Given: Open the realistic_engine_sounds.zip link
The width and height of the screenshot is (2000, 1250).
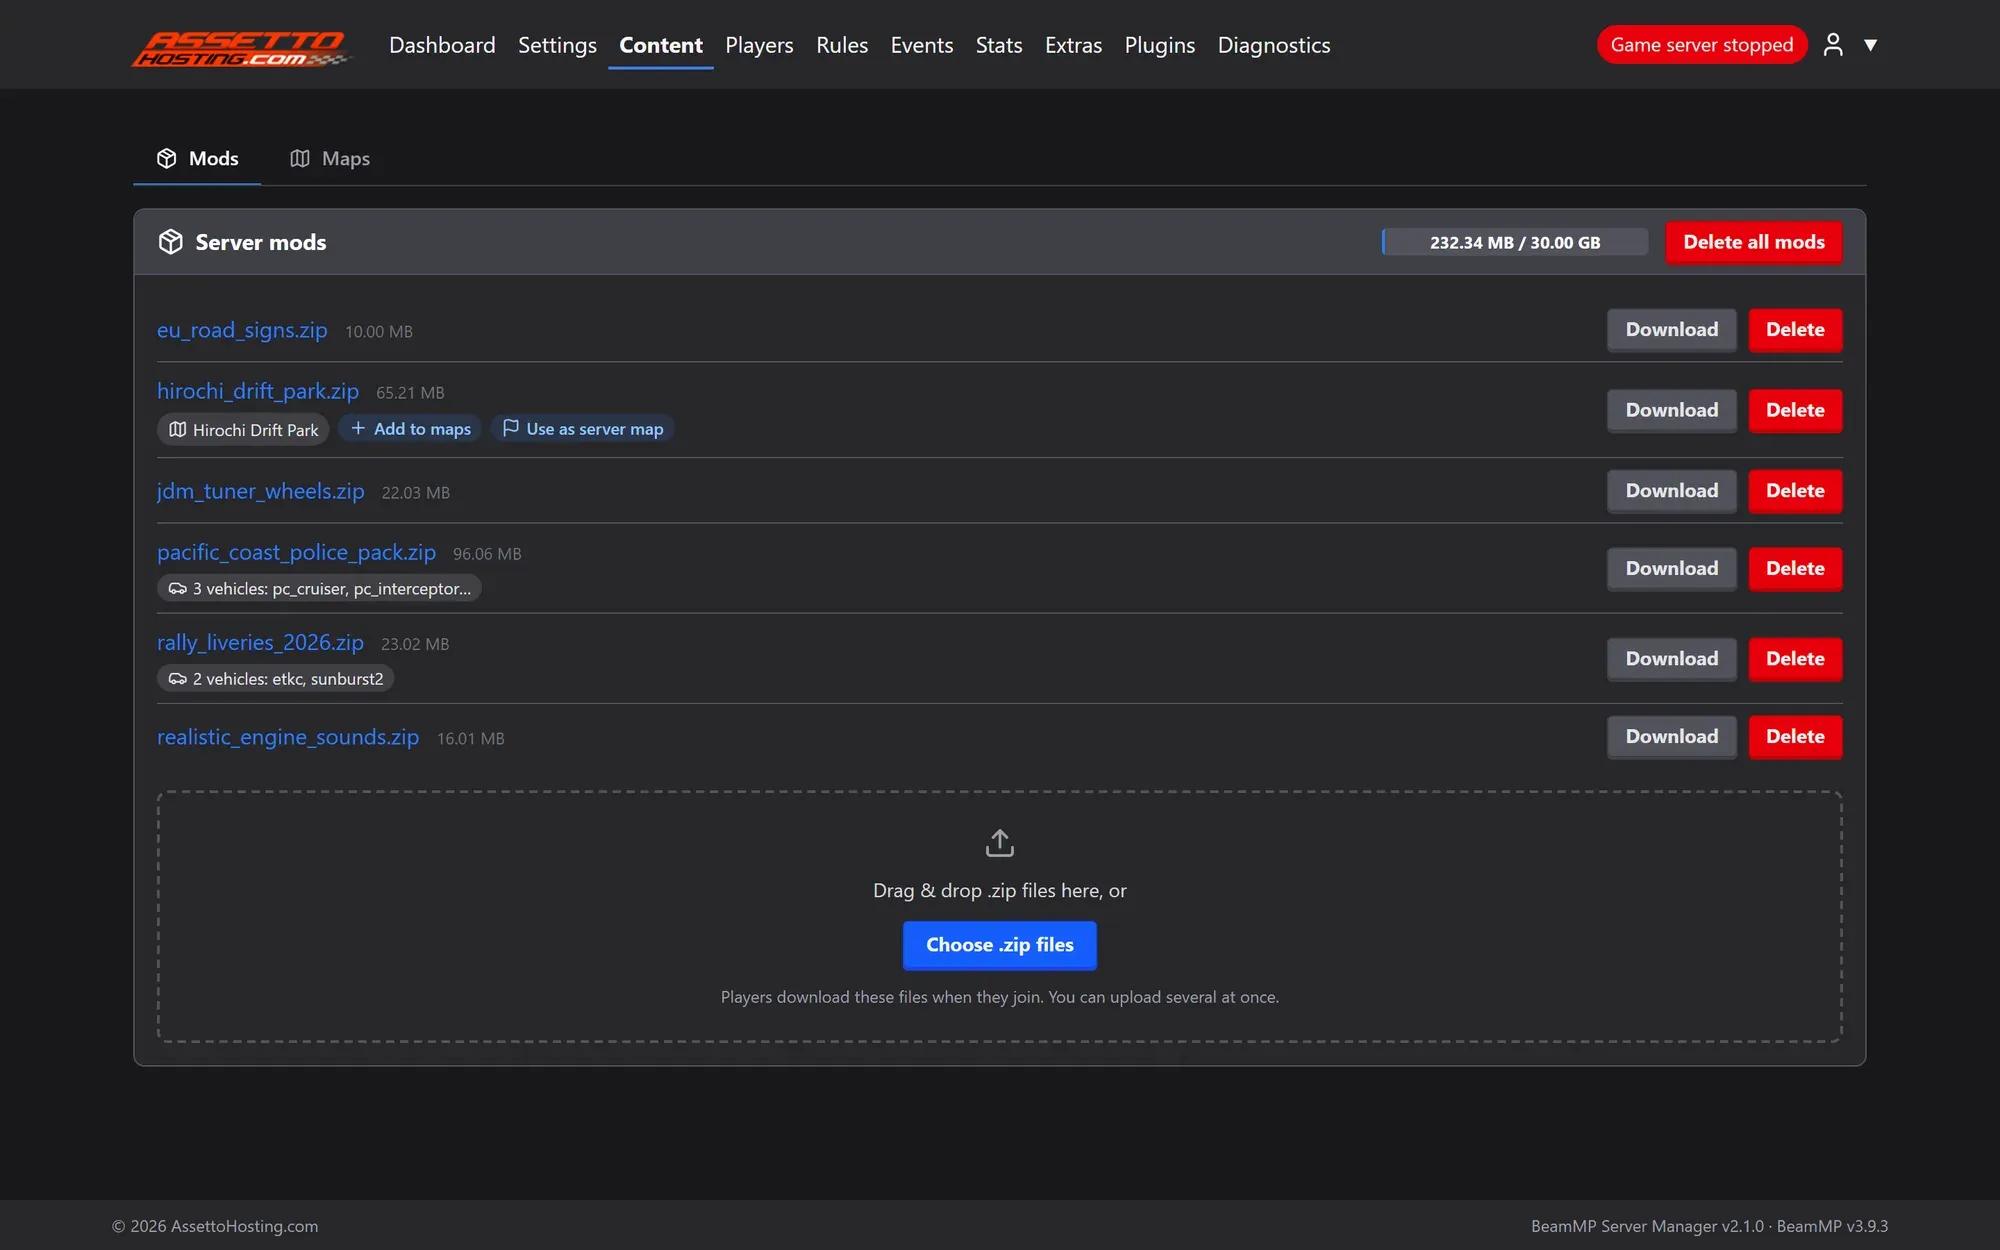Looking at the screenshot, I should 288,737.
